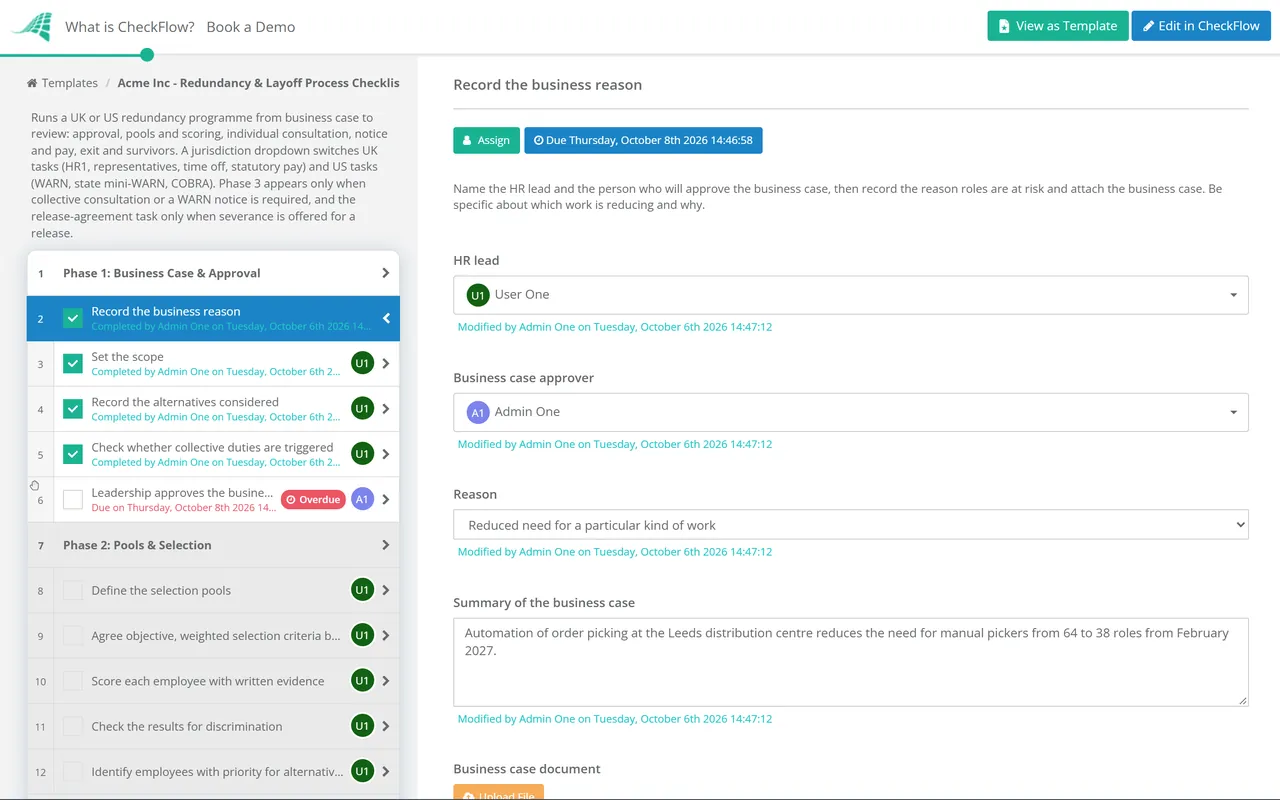The image size is (1280, 800).
Task: Click U1 avatar on Identify employees with priority row
Action: [362, 771]
